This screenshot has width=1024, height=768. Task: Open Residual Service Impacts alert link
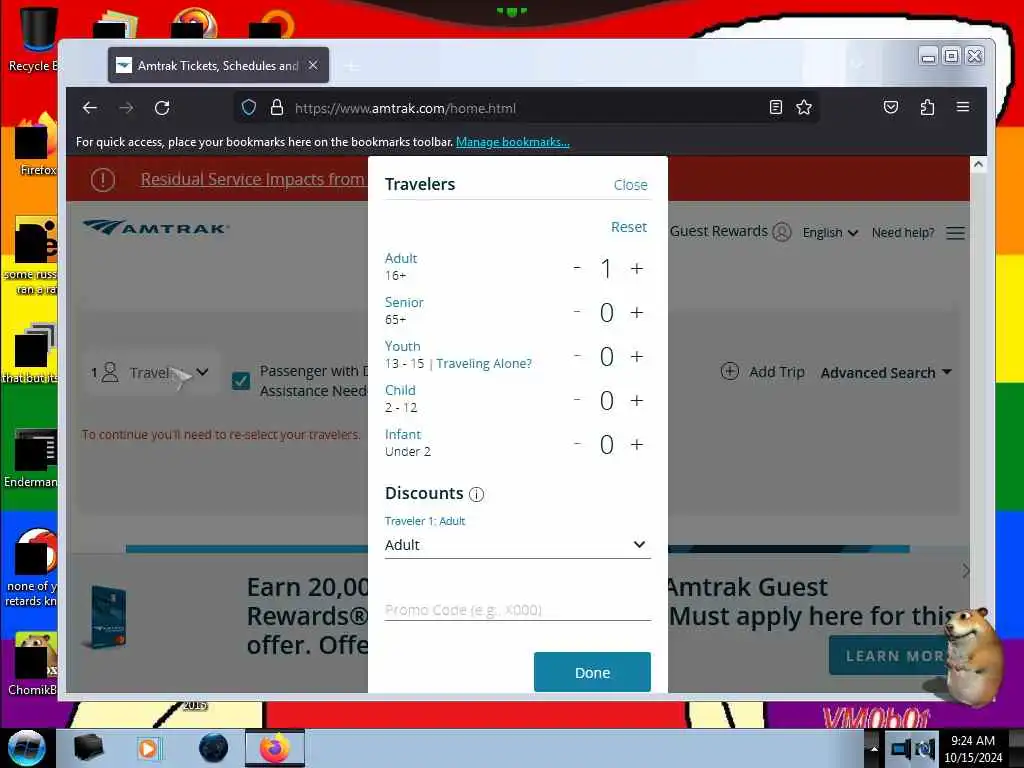click(x=253, y=179)
